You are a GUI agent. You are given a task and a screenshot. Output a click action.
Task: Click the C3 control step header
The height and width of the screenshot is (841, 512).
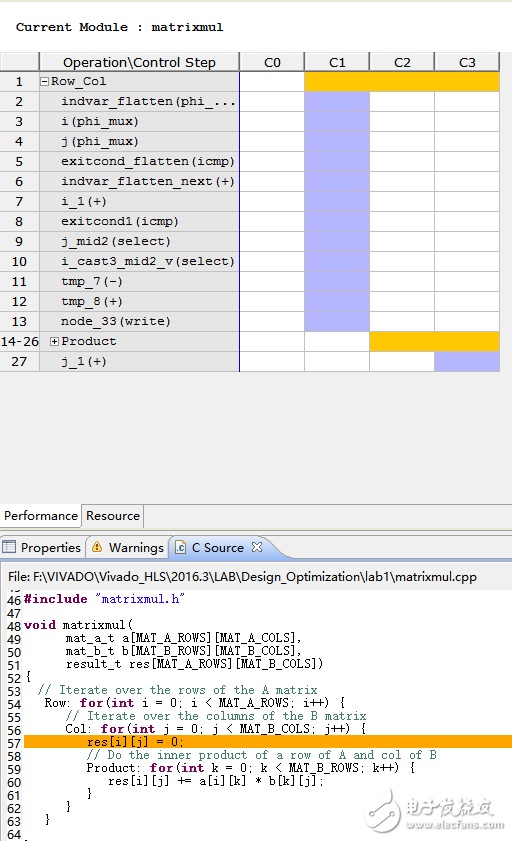[467, 62]
